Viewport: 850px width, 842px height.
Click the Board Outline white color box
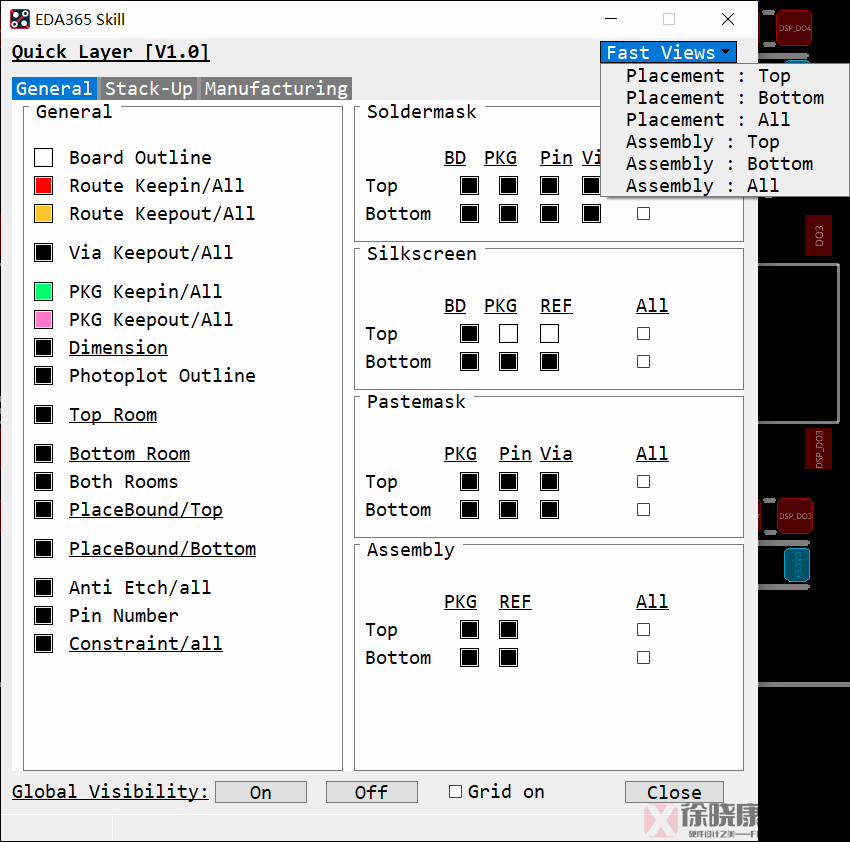click(43, 158)
